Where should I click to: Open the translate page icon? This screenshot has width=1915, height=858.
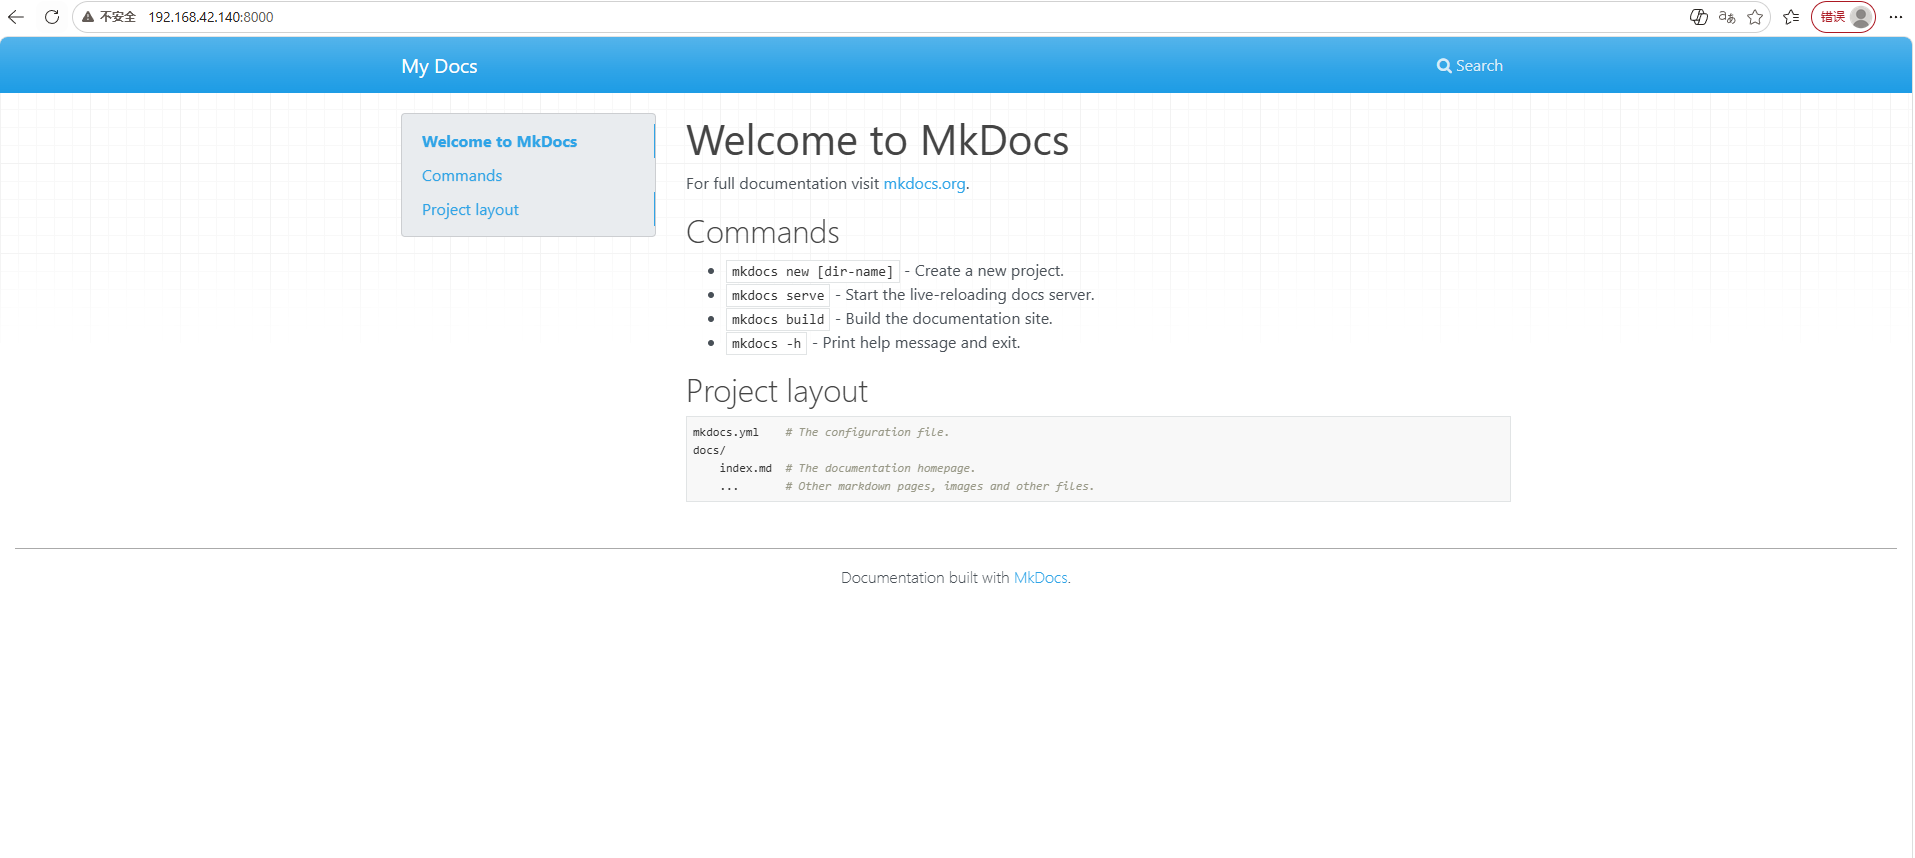[x=1727, y=17]
